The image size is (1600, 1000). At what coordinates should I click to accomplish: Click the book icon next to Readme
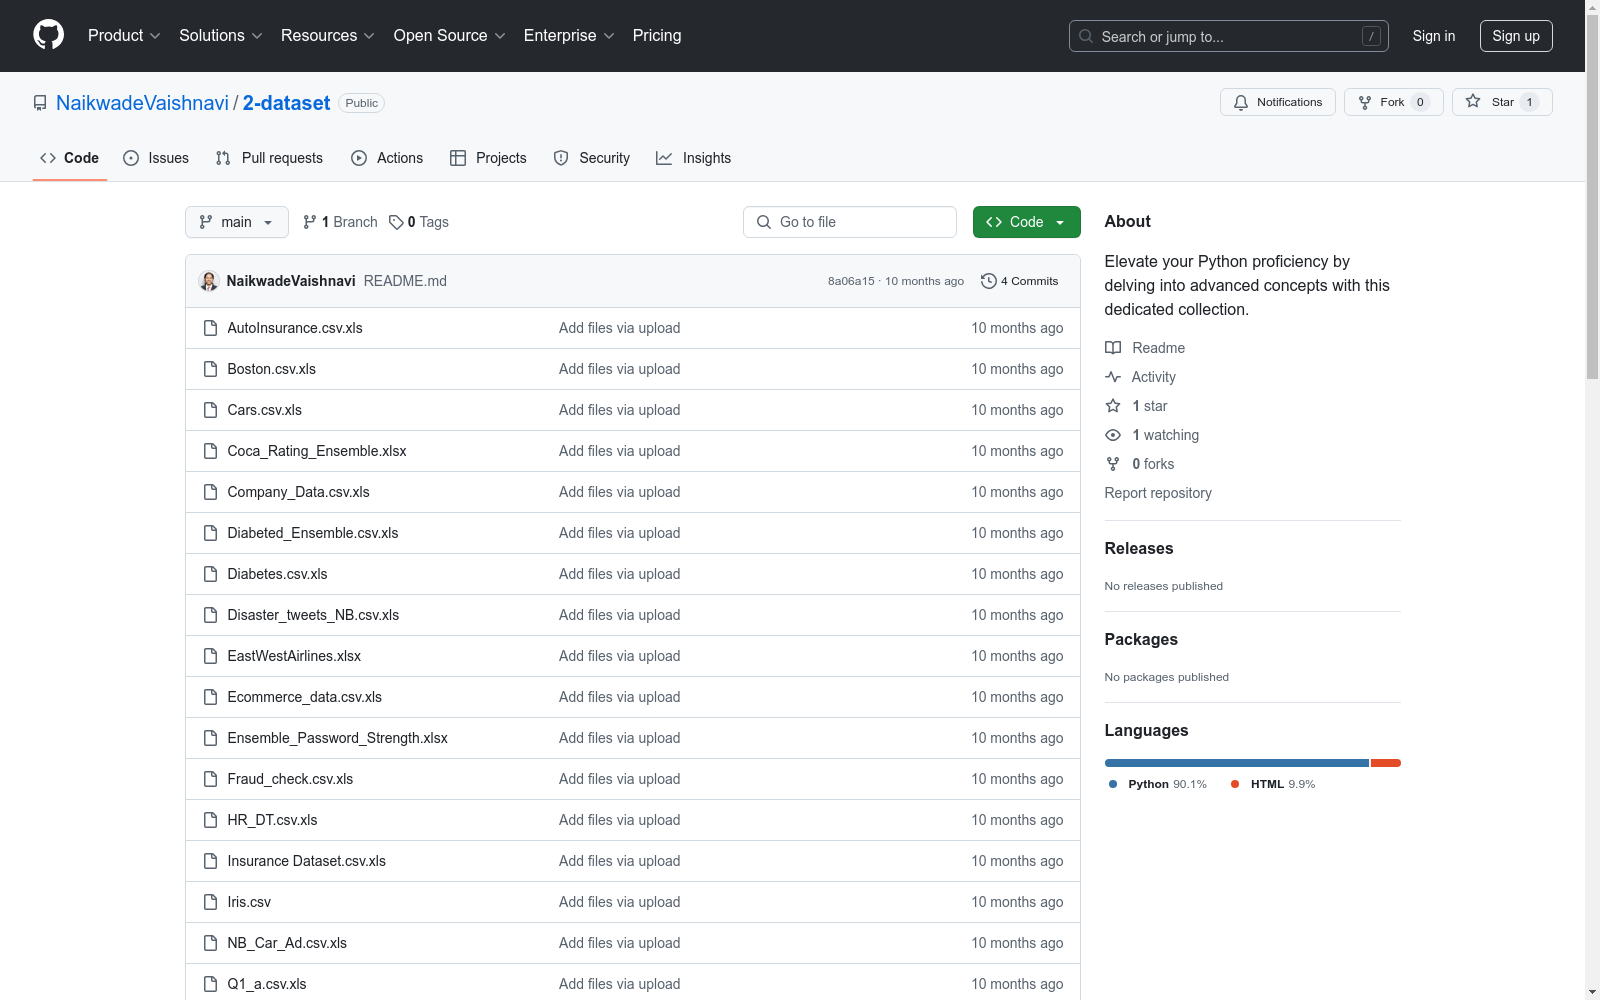(1113, 348)
